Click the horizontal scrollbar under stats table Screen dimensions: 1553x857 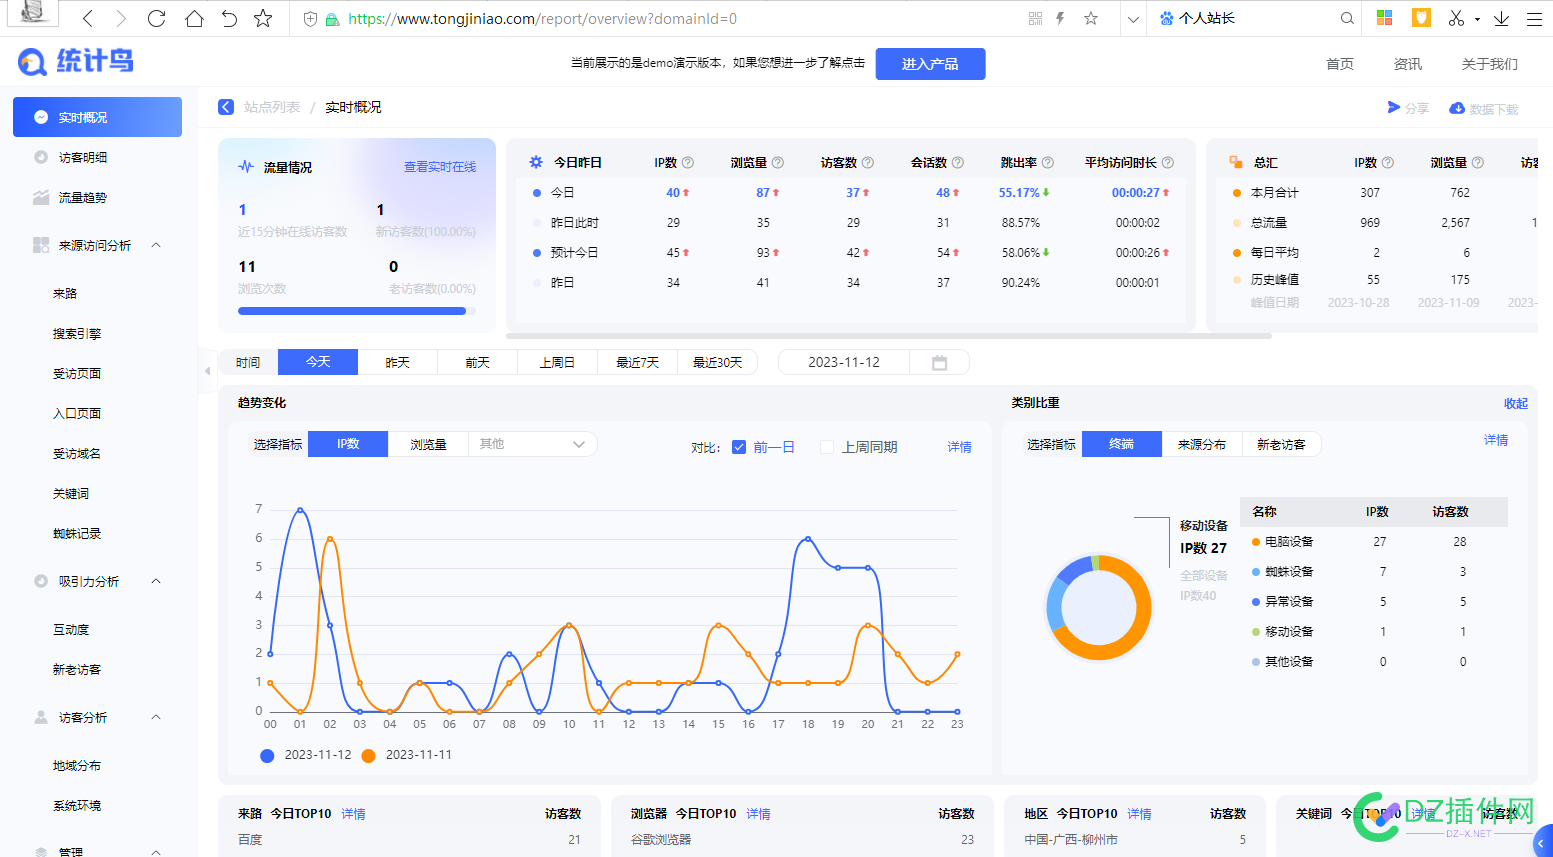click(889, 336)
